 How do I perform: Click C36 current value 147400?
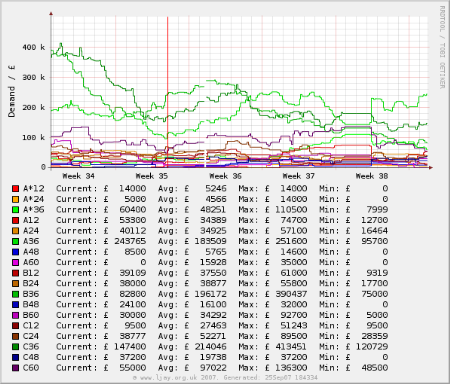coord(130,347)
